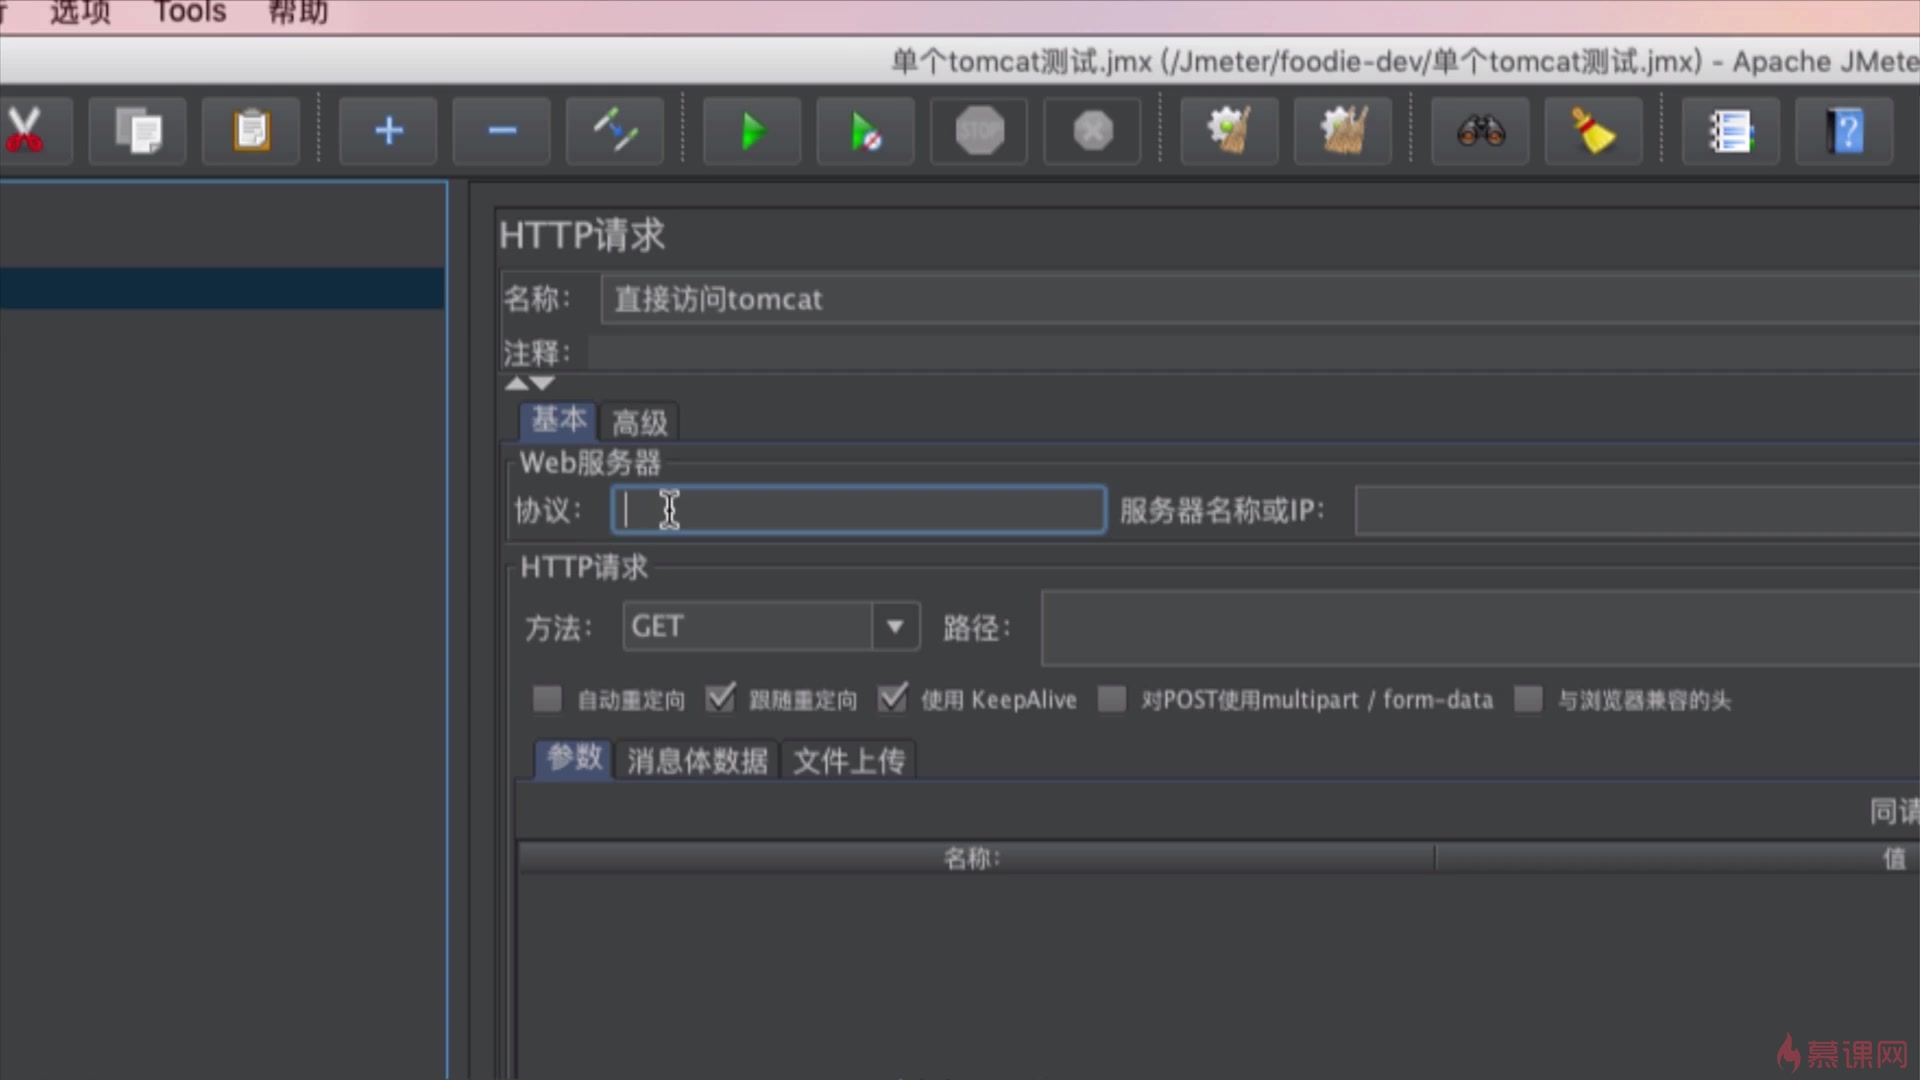Click the binoculars Search icon

(x=1481, y=131)
